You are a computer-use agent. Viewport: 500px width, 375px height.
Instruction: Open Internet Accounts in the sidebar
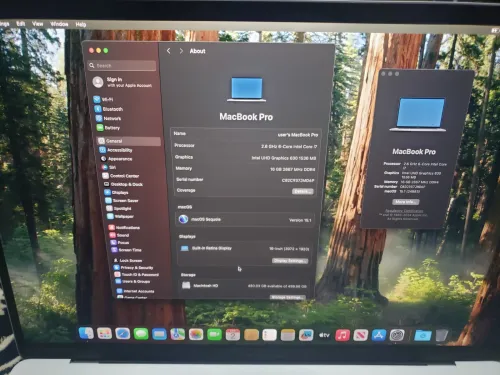pyautogui.click(x=135, y=291)
